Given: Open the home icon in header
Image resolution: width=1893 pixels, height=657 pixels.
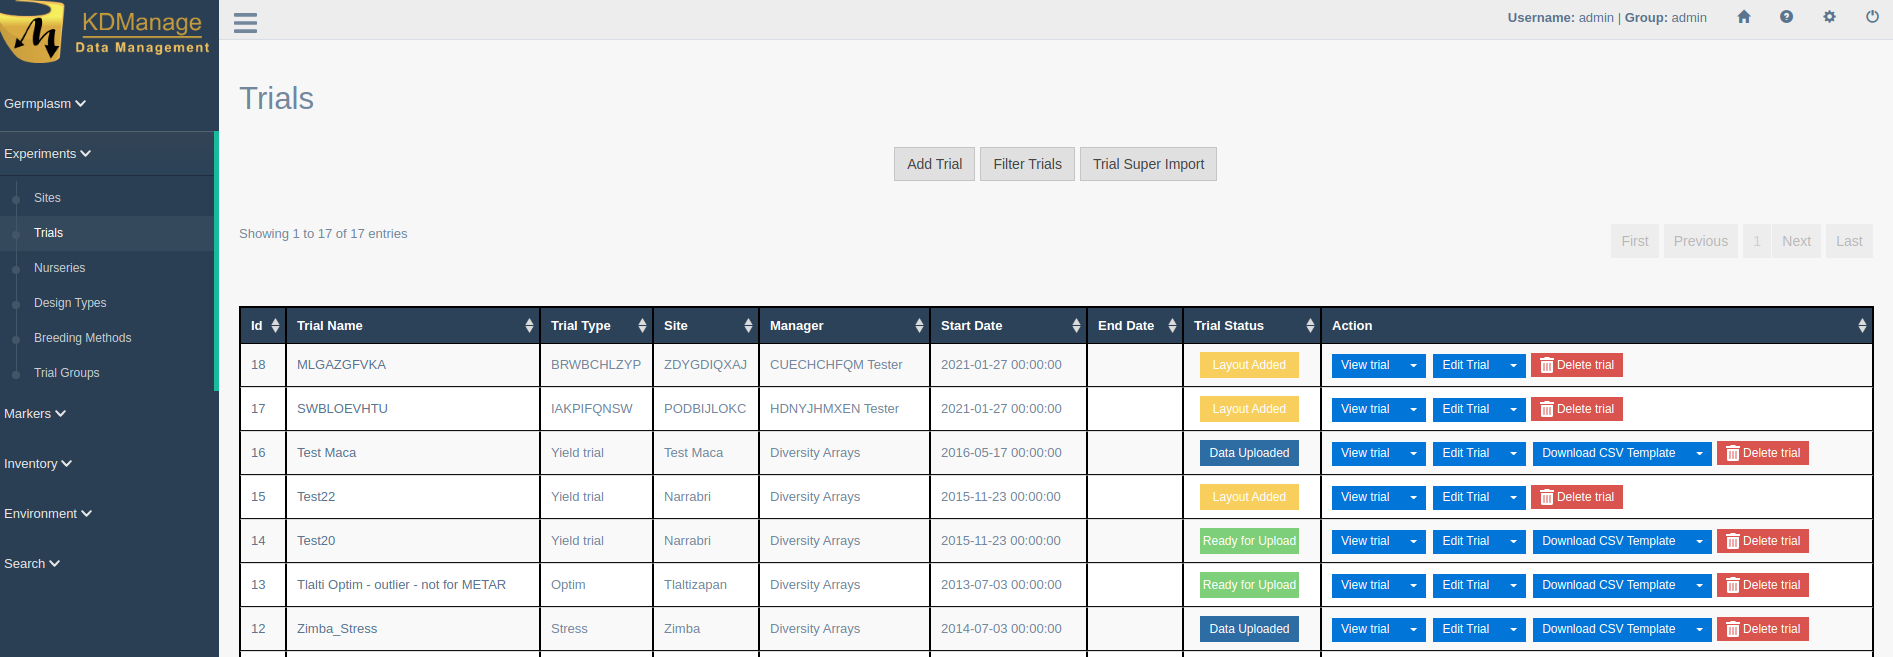Looking at the screenshot, I should [1744, 17].
